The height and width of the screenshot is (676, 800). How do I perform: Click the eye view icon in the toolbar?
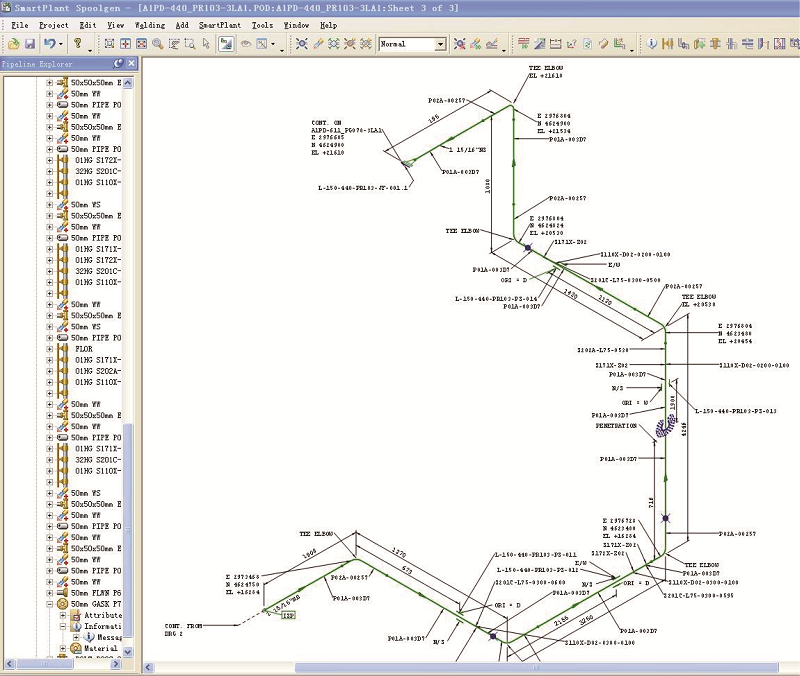tap(246, 44)
